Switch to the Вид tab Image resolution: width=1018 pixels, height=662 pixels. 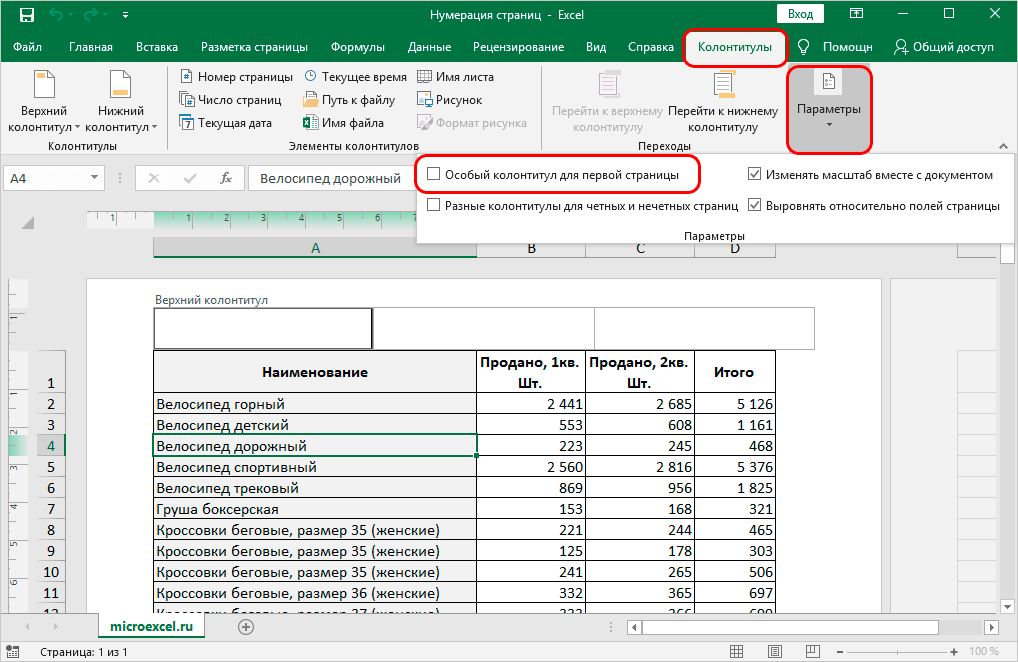(x=596, y=47)
